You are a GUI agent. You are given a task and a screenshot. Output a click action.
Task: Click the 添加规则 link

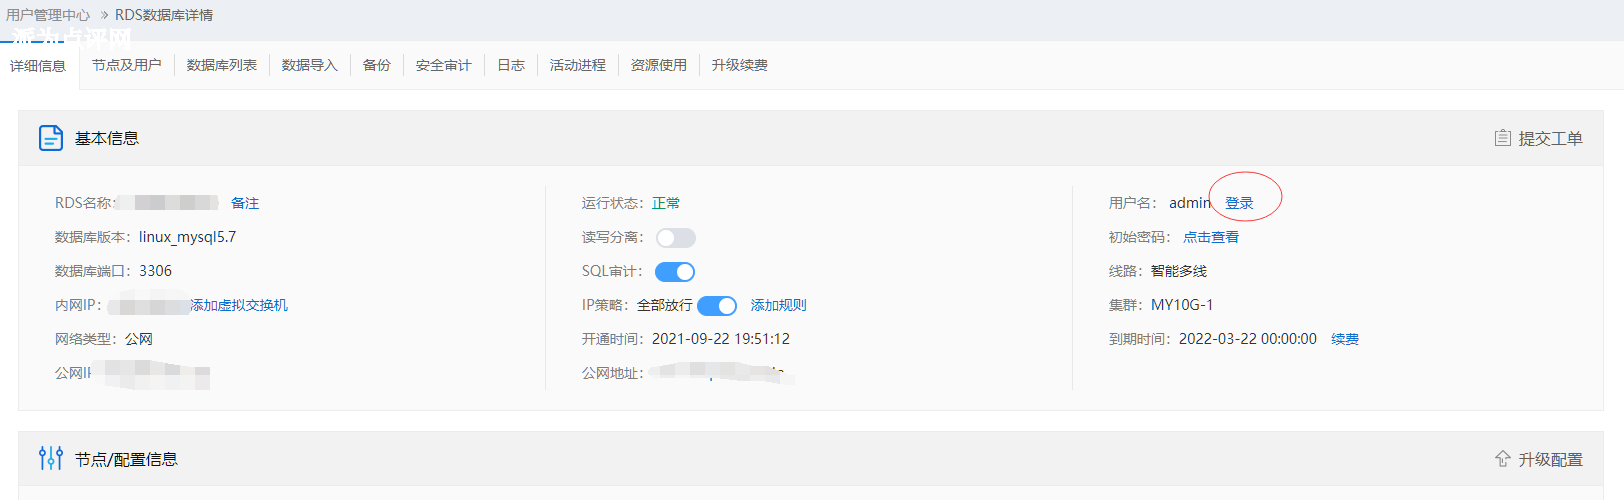[779, 305]
